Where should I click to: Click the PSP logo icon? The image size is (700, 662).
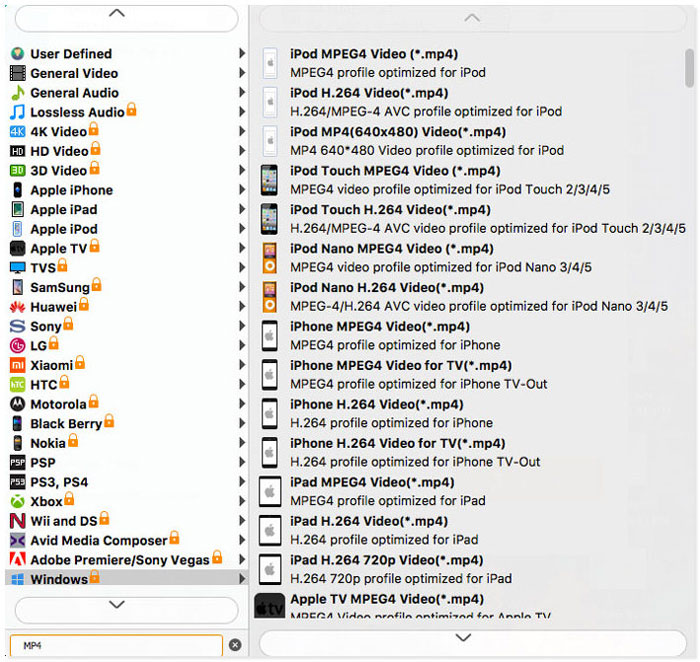pos(17,462)
